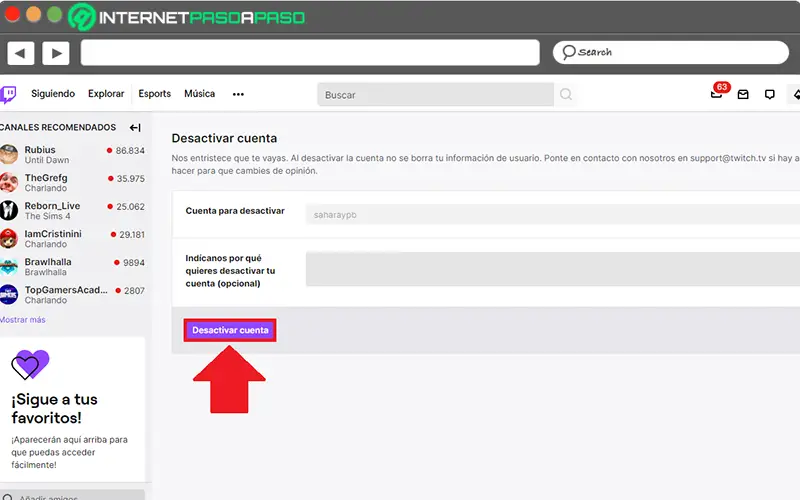Open the whispers chat bubble icon
This screenshot has height=500, width=800.
[x=770, y=94]
